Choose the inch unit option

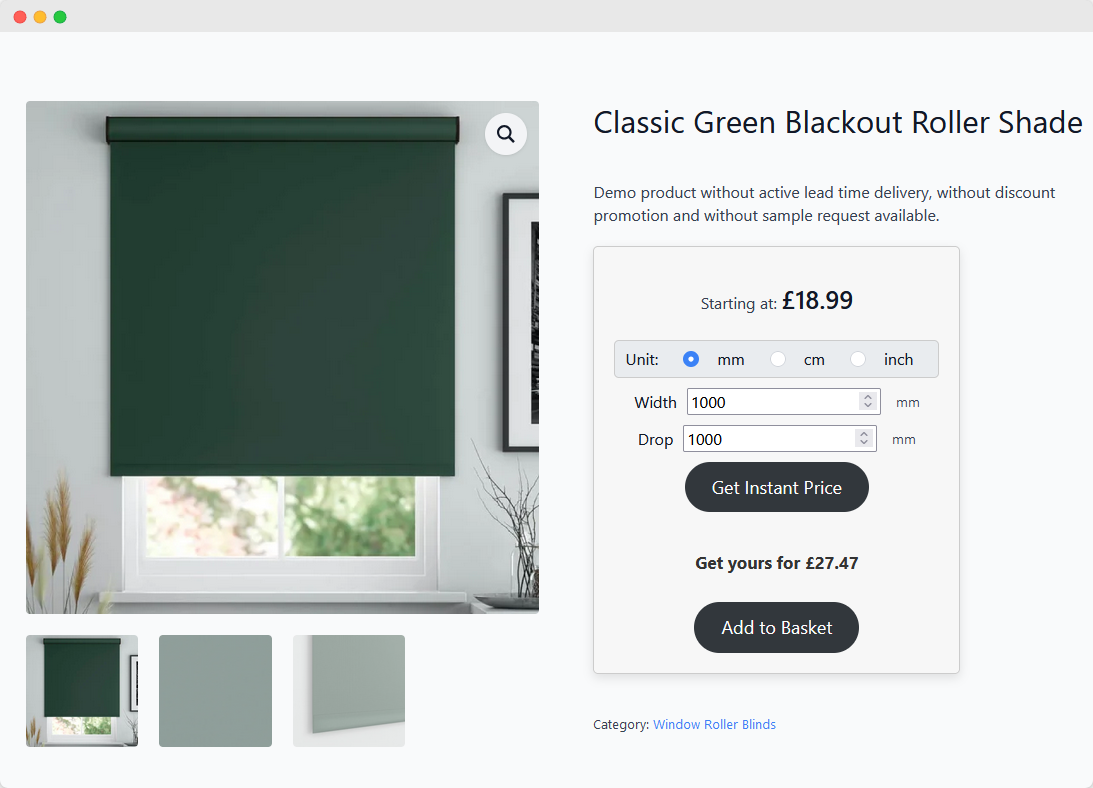pos(858,359)
